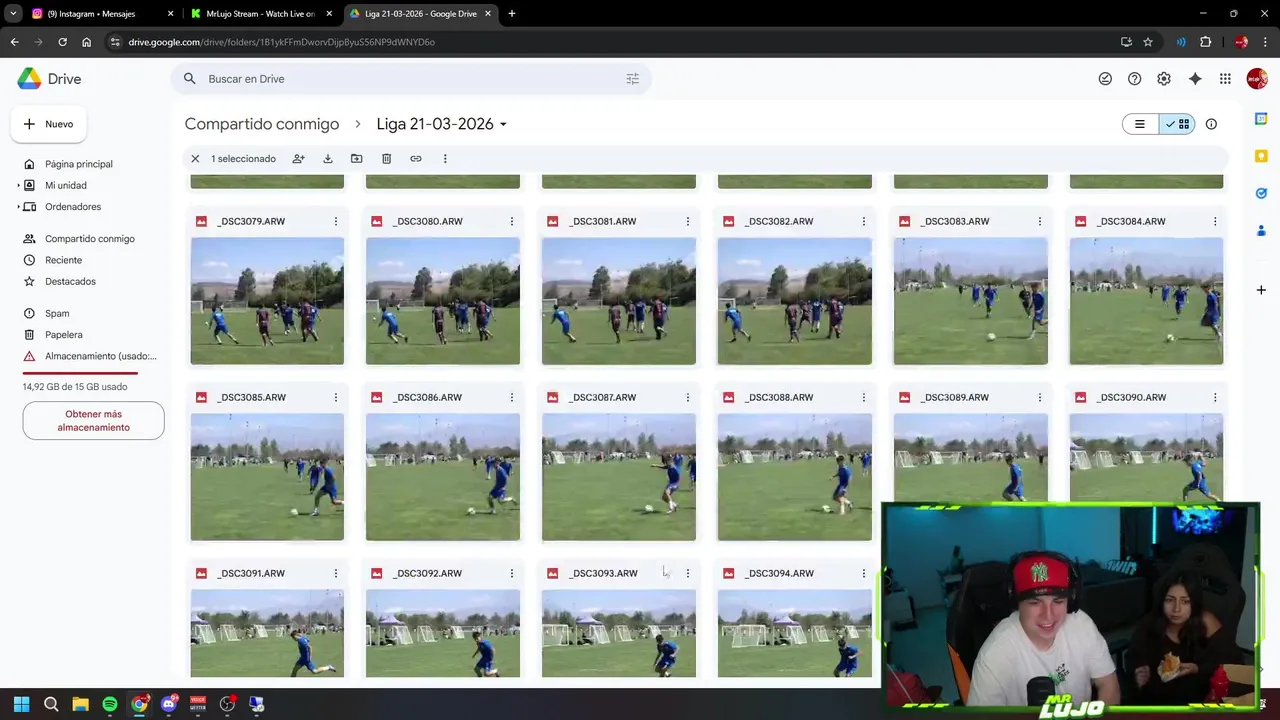Open Mi unidad in sidebar
Screen dimensions: 1280x720
coord(66,185)
